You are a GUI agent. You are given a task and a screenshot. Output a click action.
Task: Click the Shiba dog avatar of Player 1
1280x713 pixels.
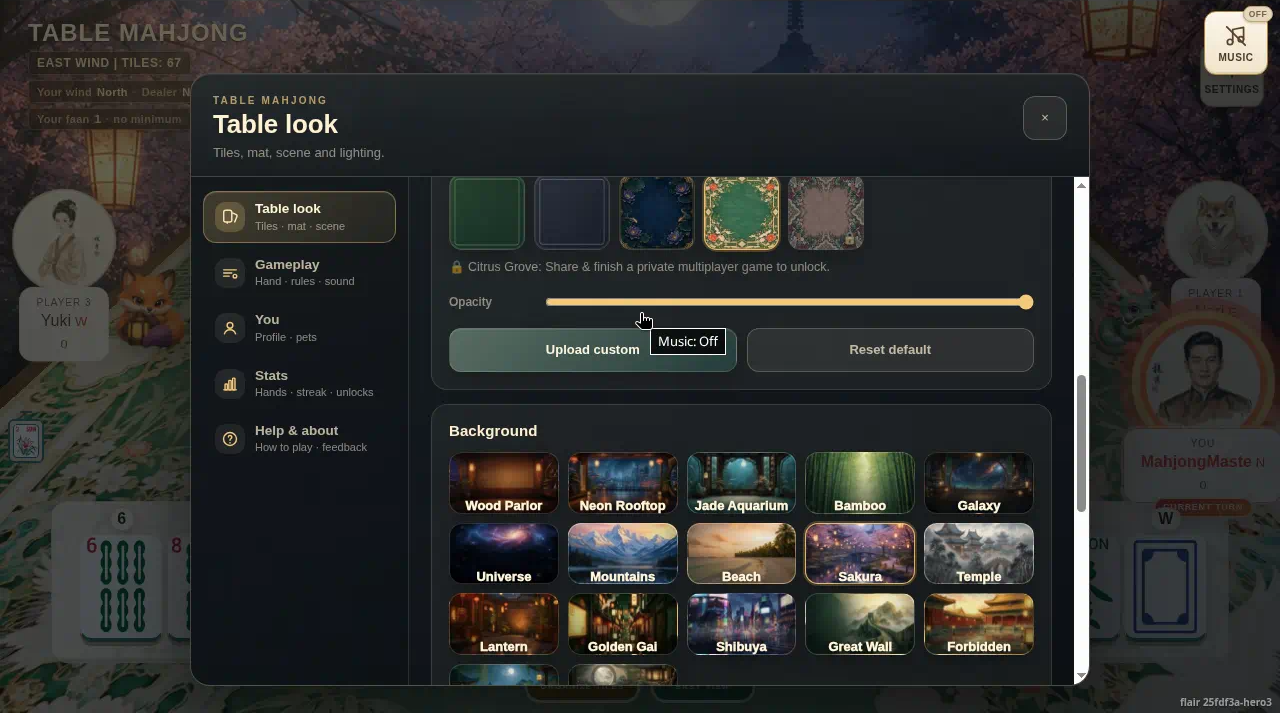(x=1216, y=232)
